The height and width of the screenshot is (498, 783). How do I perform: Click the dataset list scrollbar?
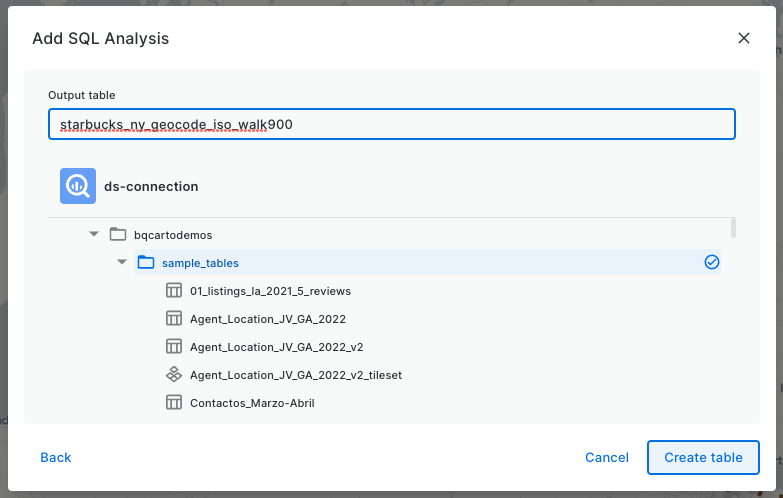tap(734, 228)
